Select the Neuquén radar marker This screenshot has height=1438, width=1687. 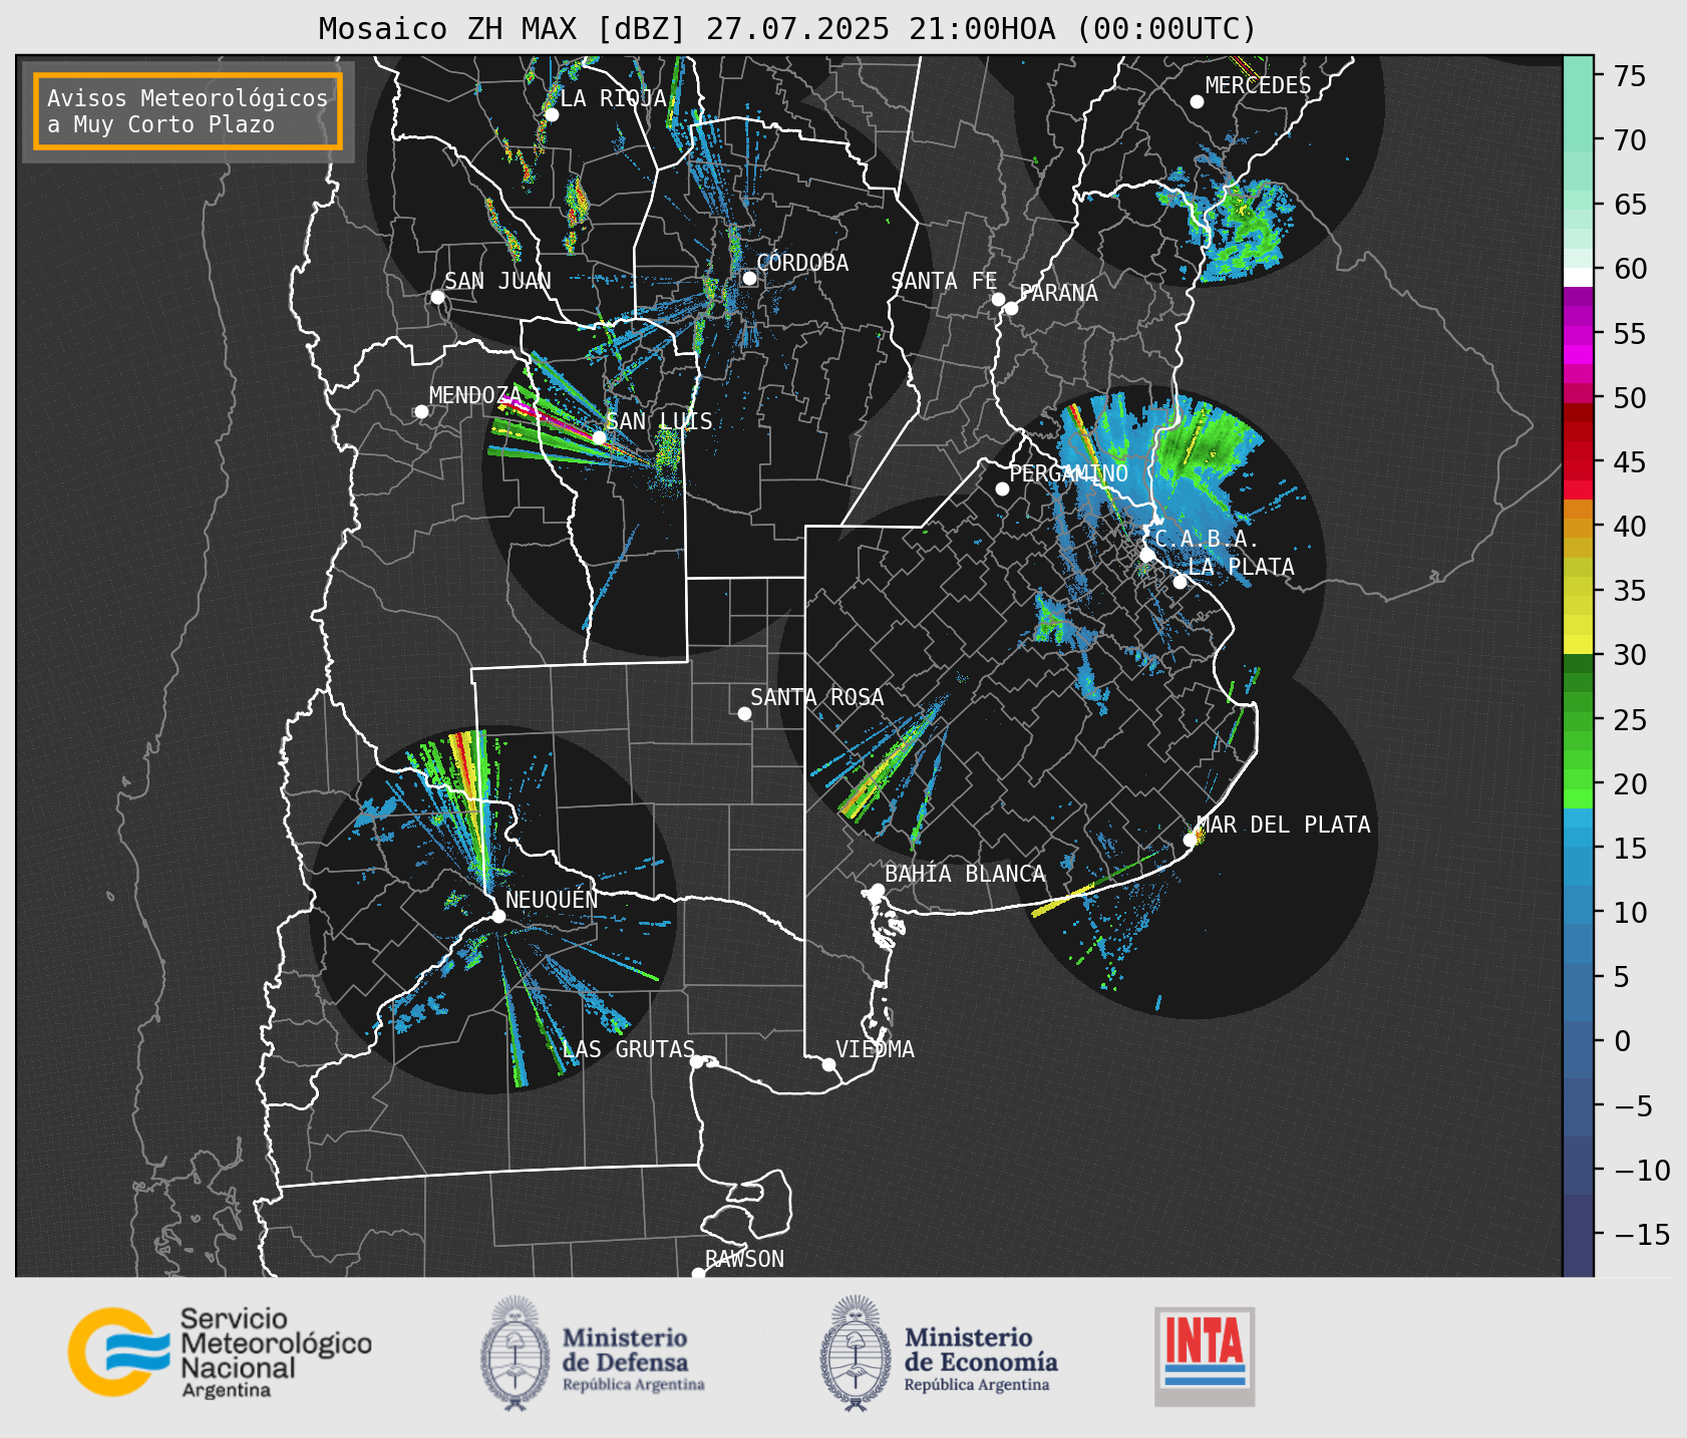(498, 915)
